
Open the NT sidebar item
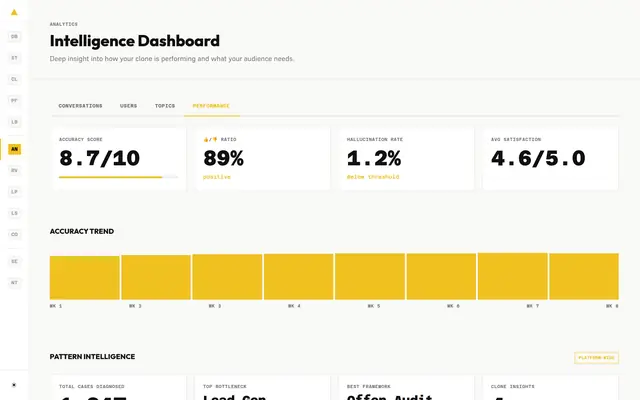point(14,282)
